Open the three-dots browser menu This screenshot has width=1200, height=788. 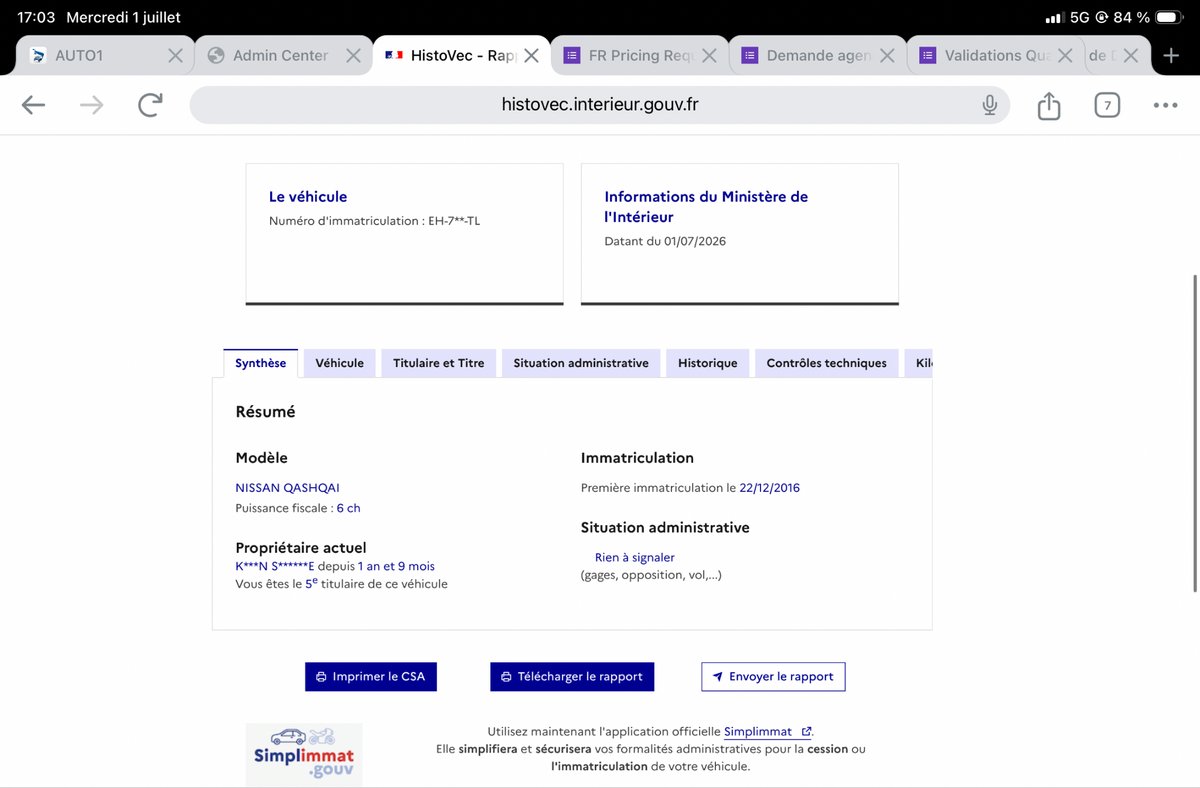tap(1165, 105)
